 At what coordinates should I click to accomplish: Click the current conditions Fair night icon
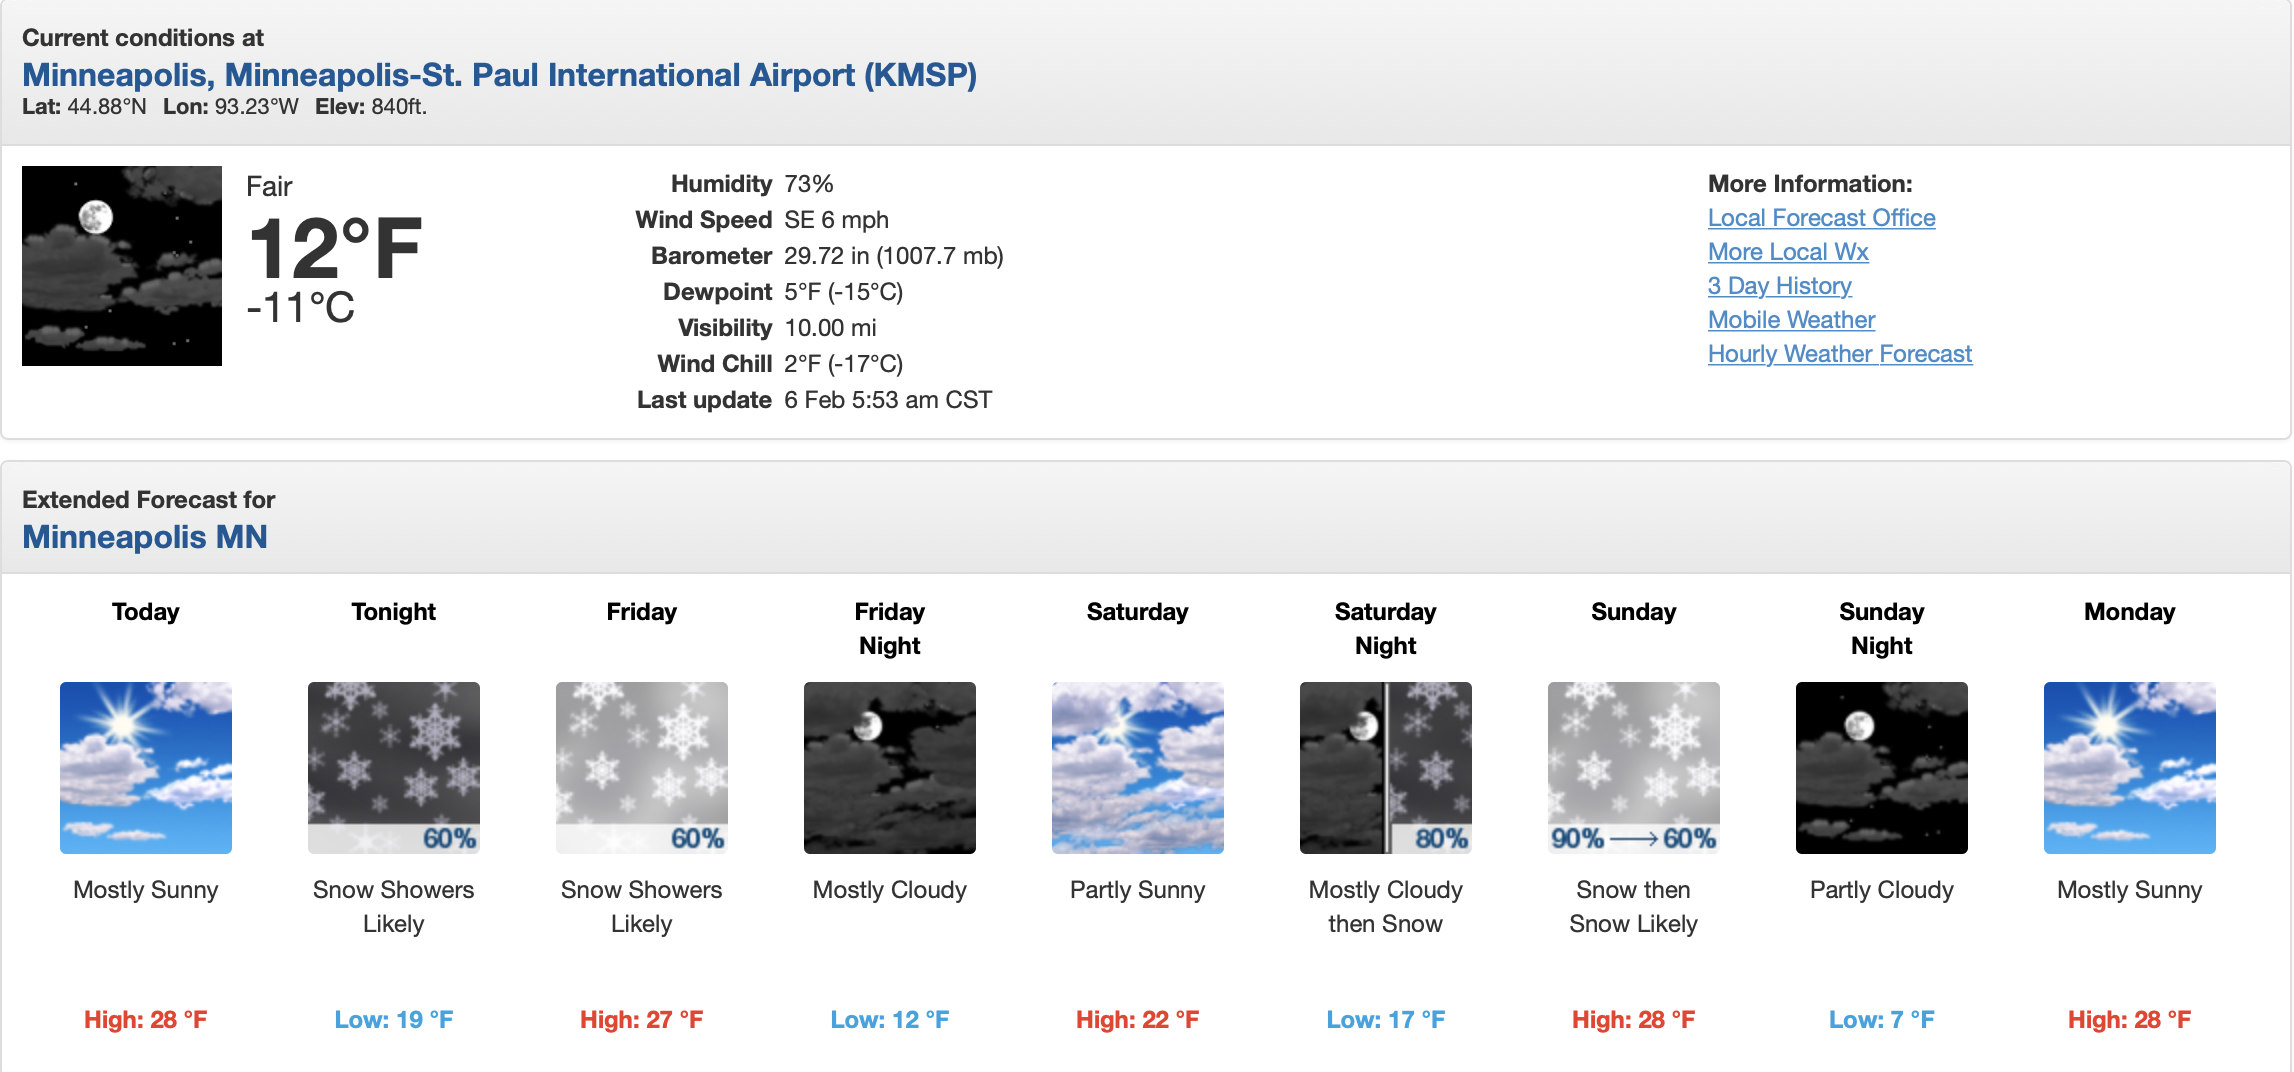tap(122, 266)
